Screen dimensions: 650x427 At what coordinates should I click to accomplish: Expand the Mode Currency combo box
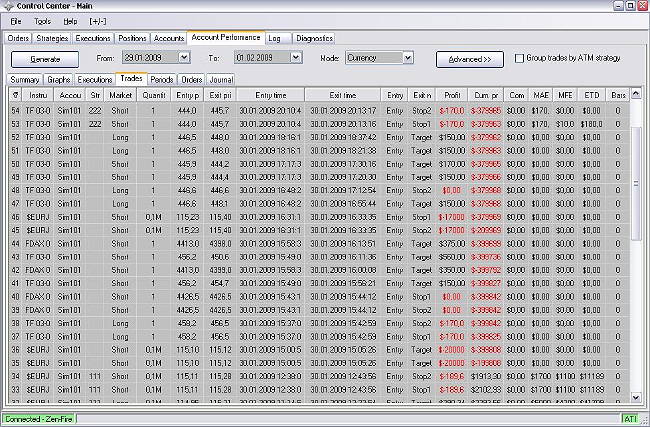coord(408,58)
